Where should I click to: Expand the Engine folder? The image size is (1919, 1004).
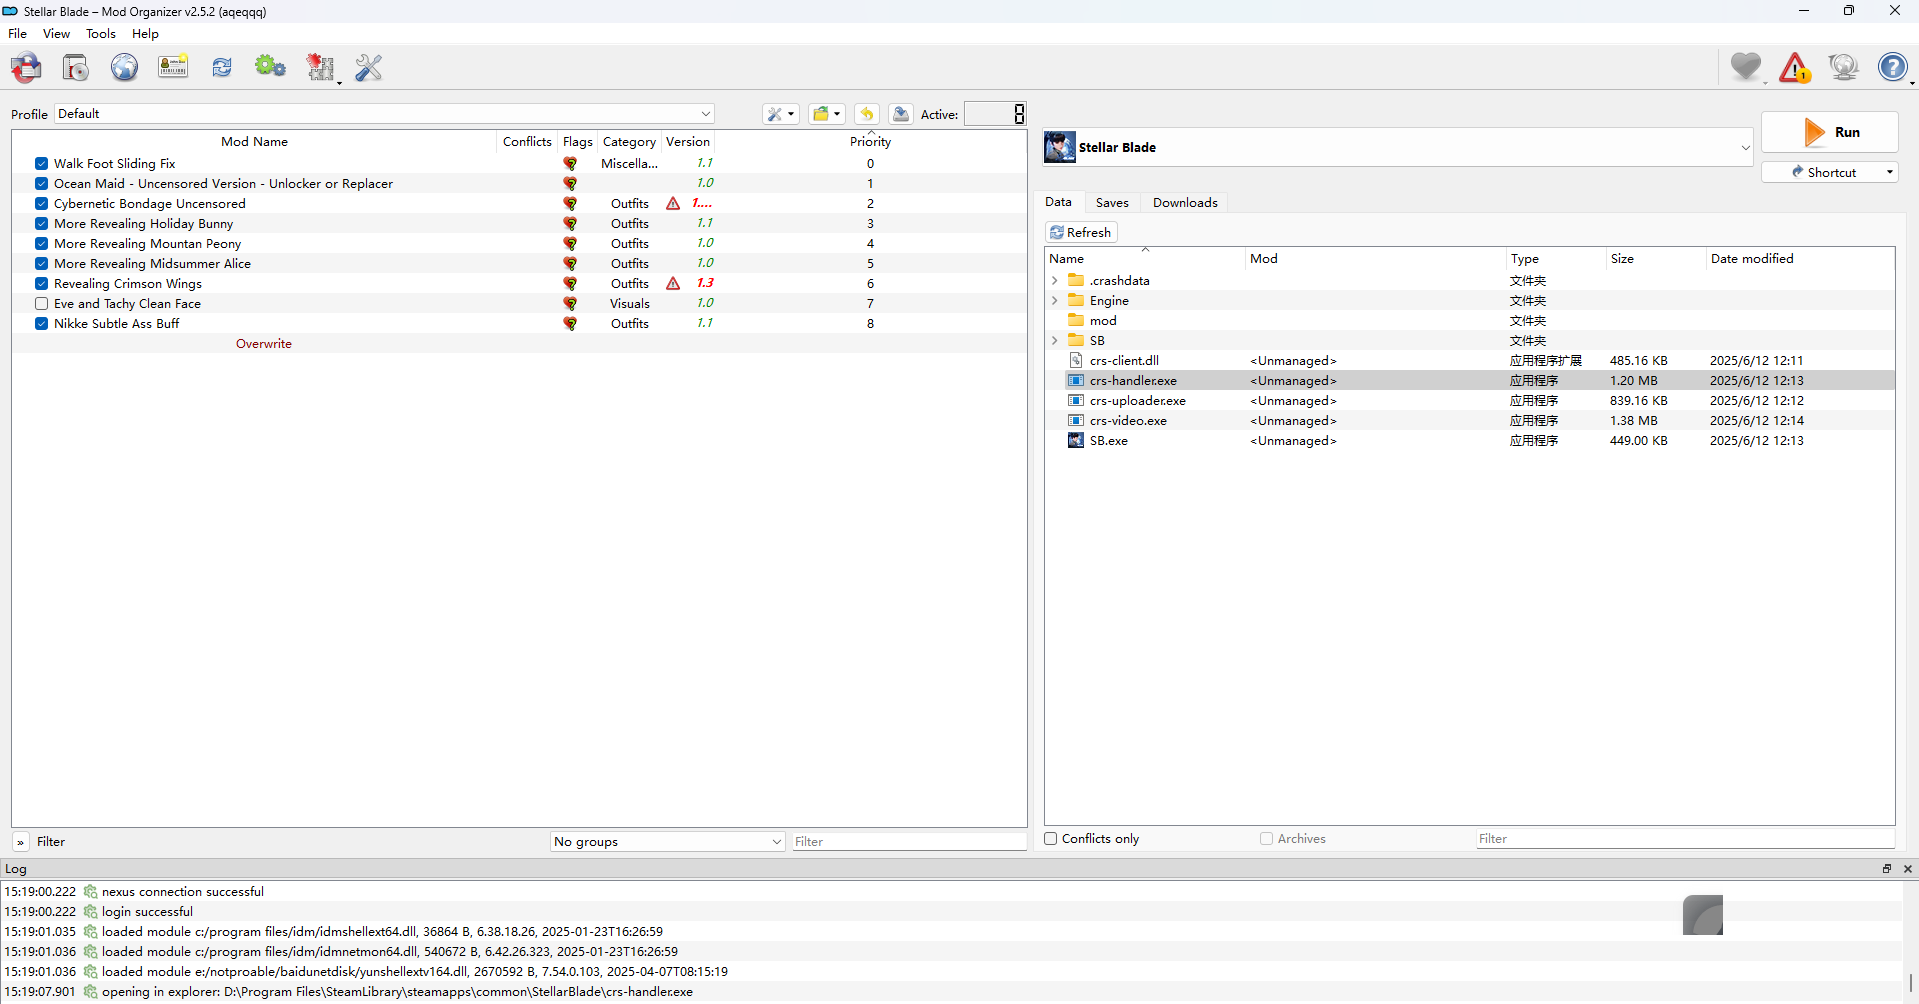click(1055, 300)
